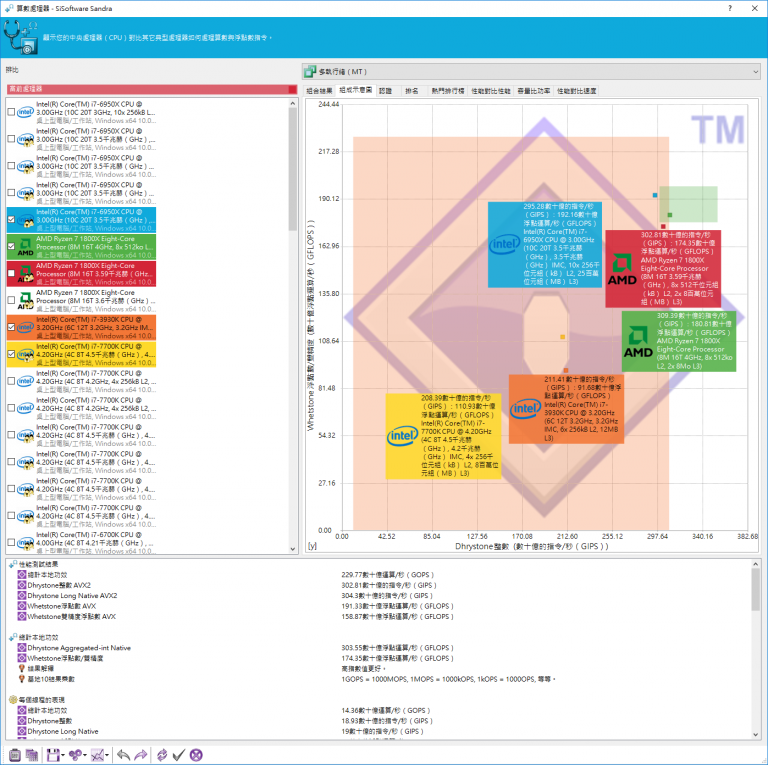The image size is (768, 765).
Task: Open the gears options dropdown arrow
Action: coord(85,755)
